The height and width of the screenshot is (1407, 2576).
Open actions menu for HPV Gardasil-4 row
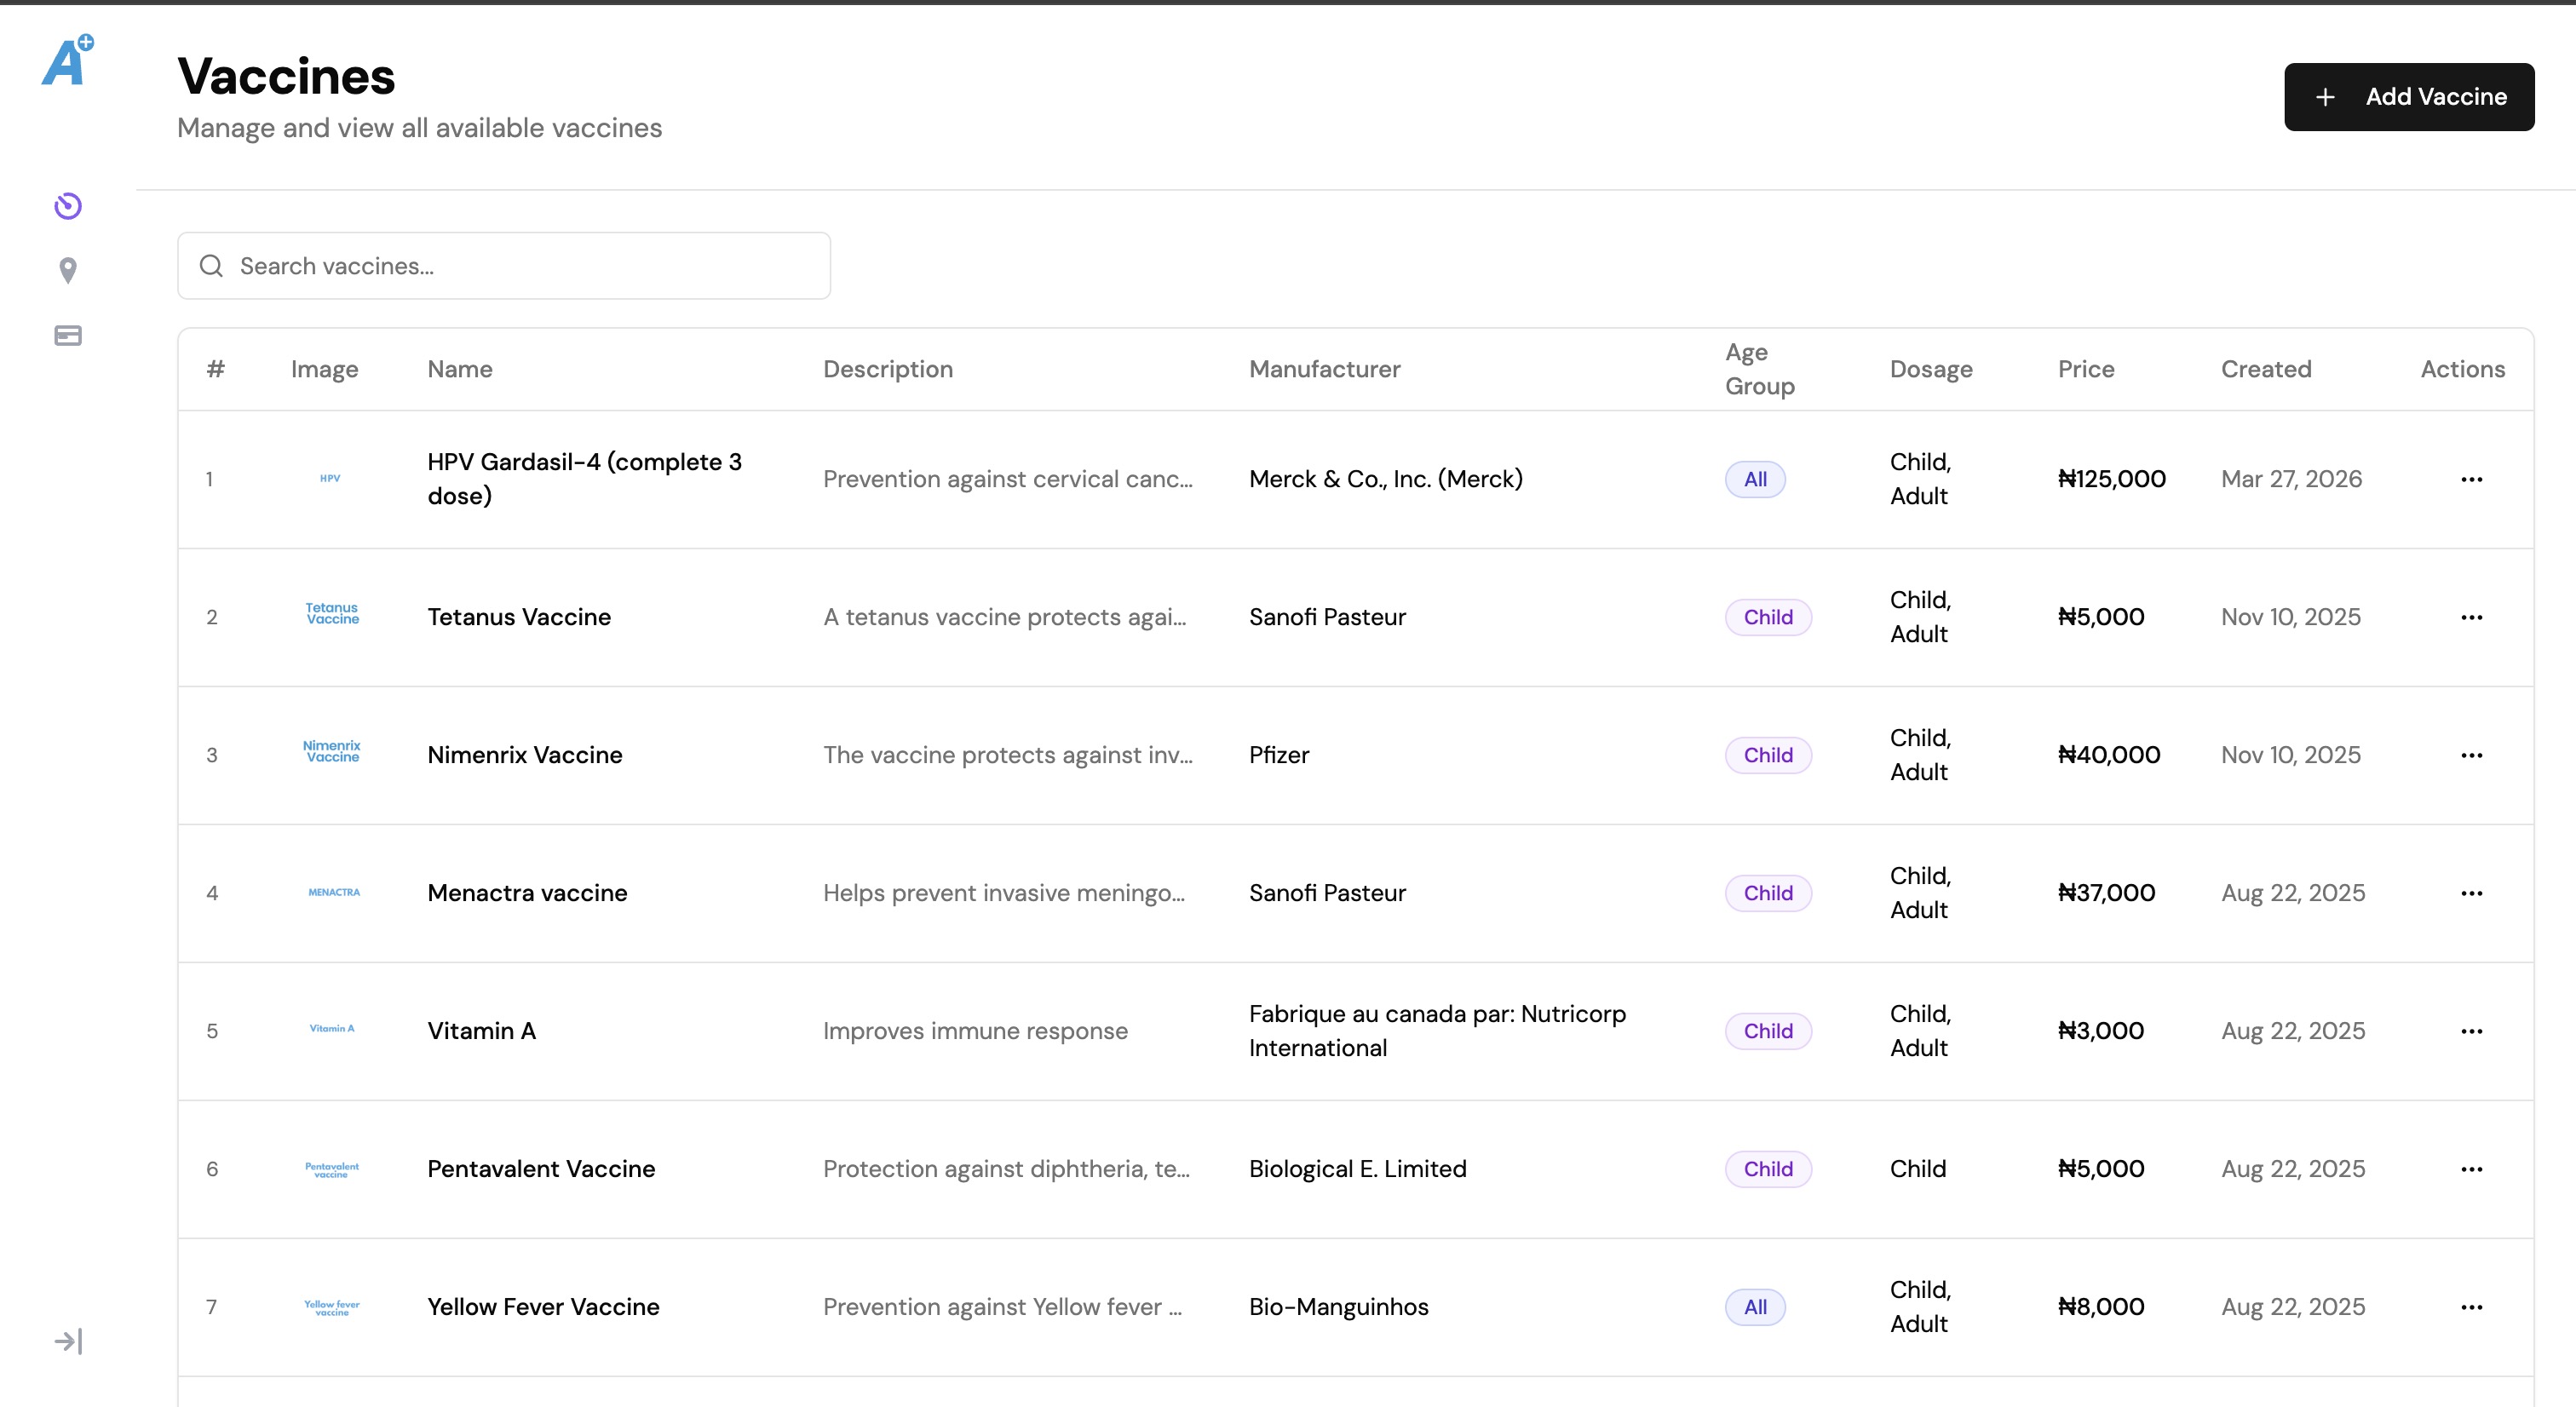[x=2472, y=479]
